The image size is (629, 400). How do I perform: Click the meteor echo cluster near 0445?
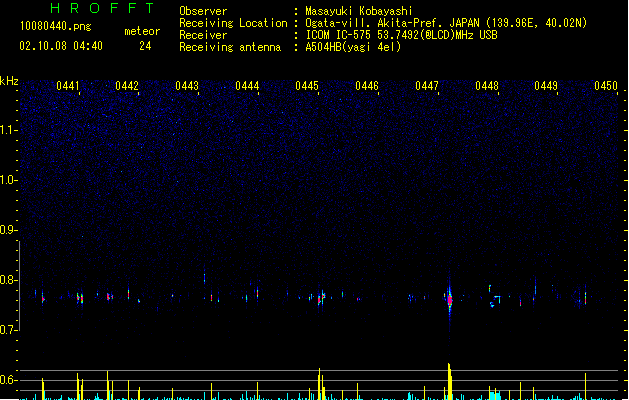(321, 298)
